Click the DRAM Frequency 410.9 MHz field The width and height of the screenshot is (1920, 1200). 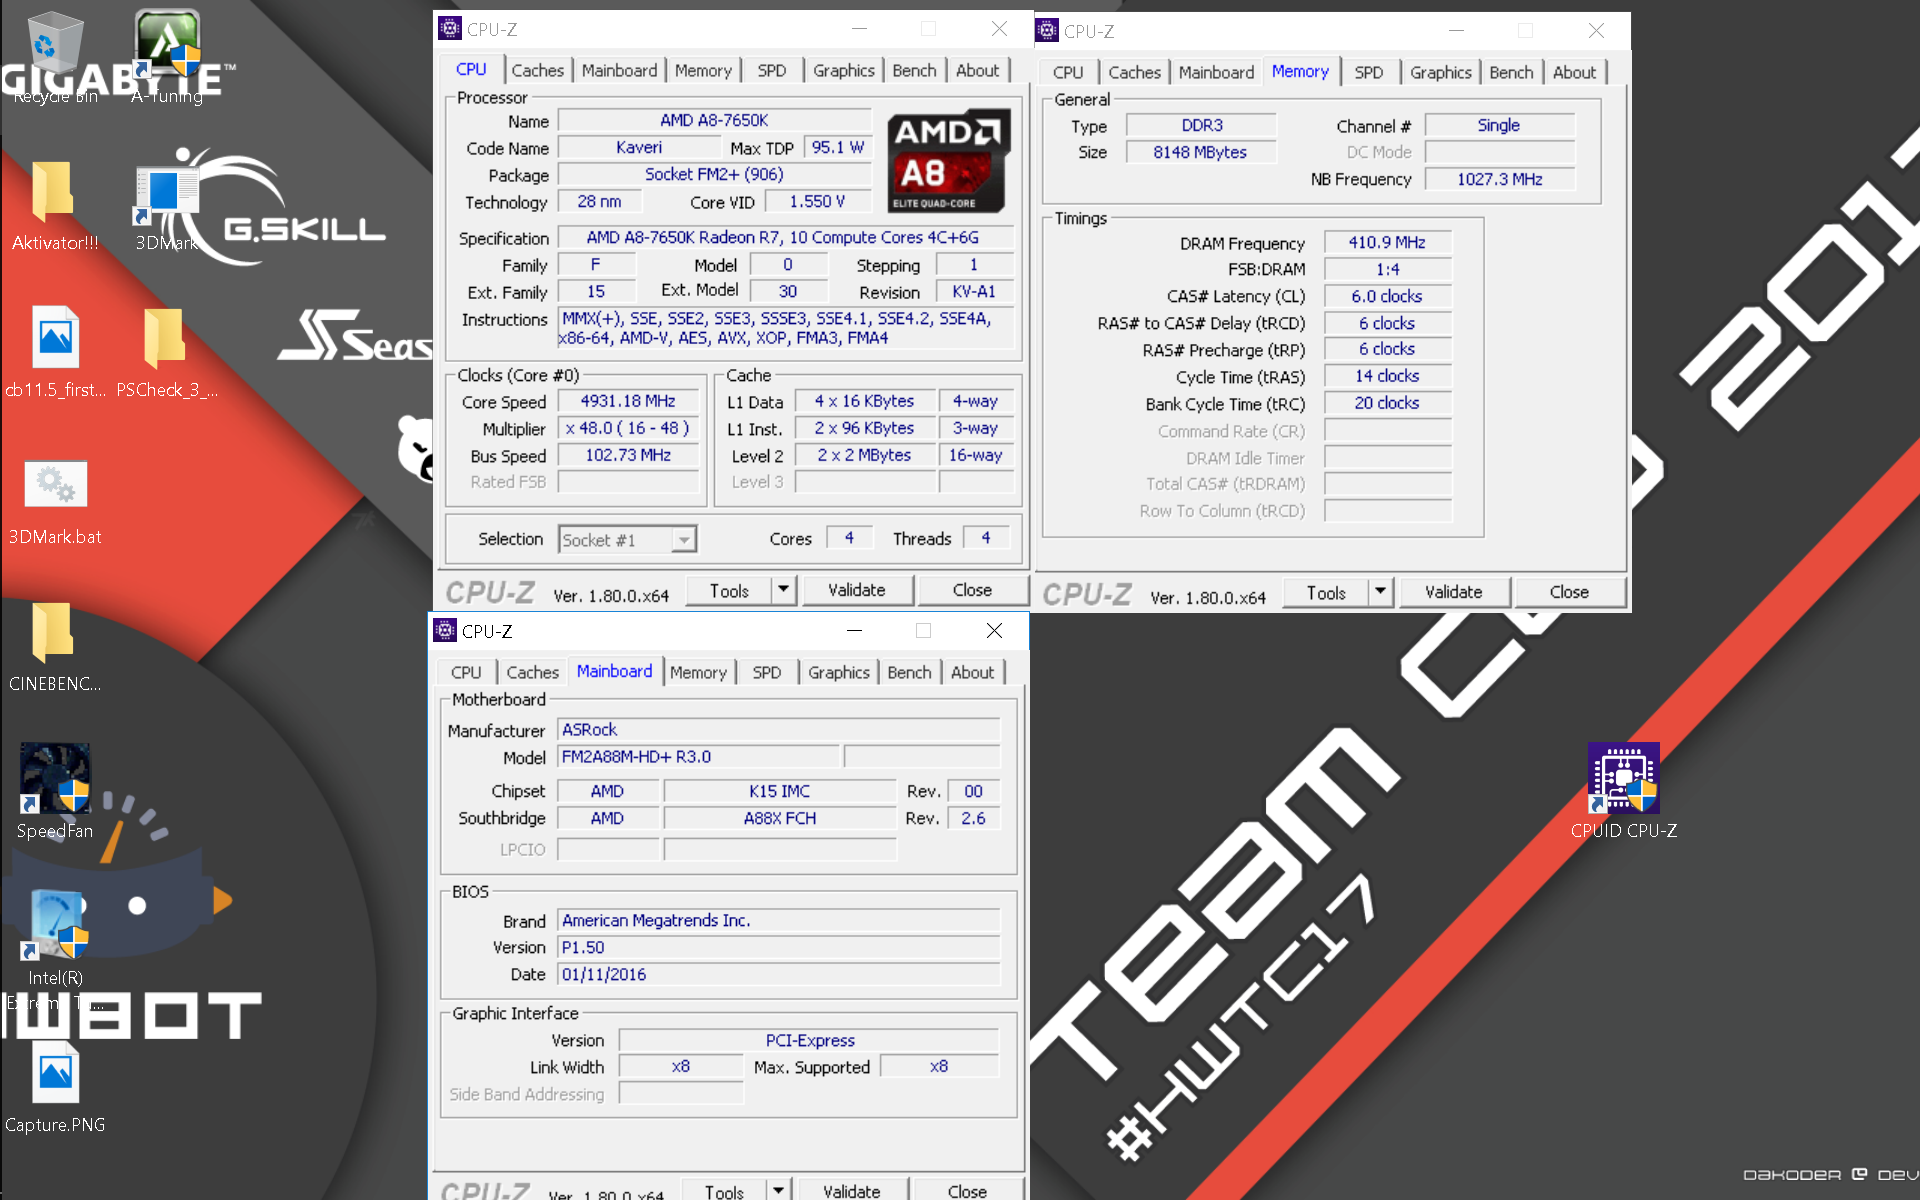coord(1387,242)
